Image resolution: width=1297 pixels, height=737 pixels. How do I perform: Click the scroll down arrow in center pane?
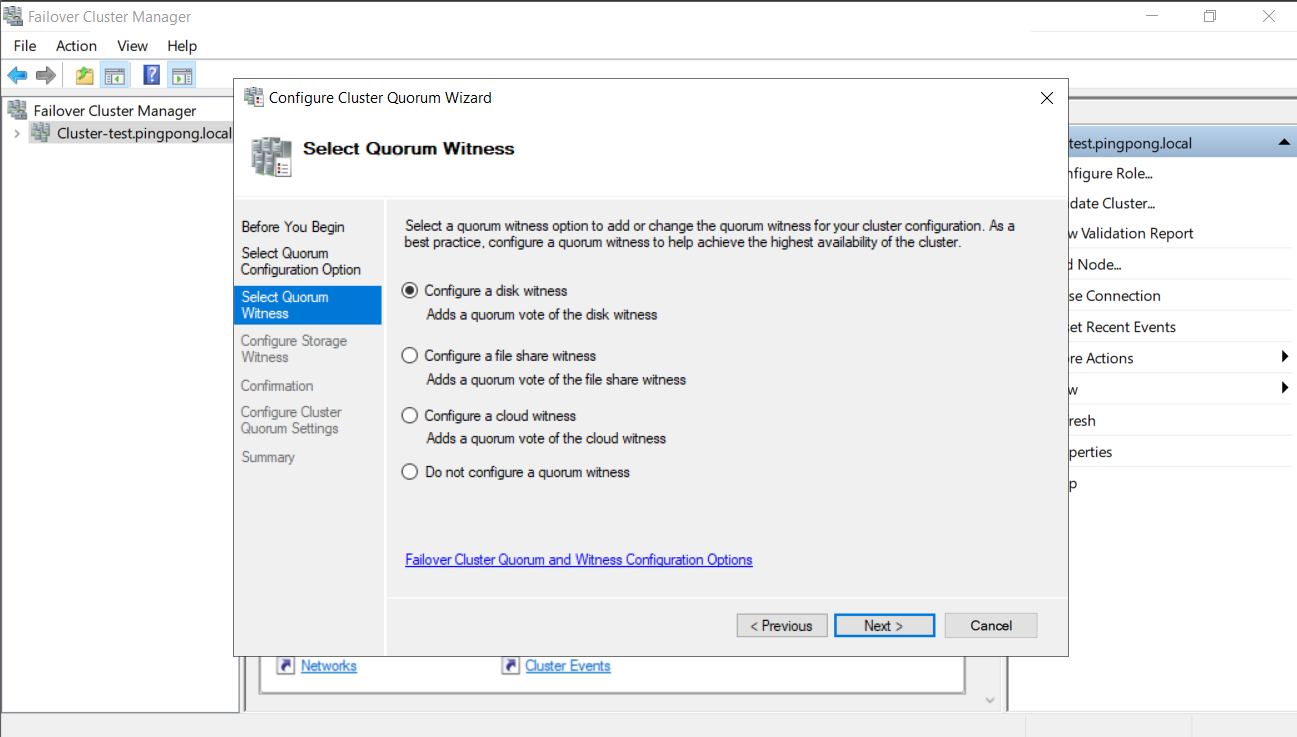990,701
